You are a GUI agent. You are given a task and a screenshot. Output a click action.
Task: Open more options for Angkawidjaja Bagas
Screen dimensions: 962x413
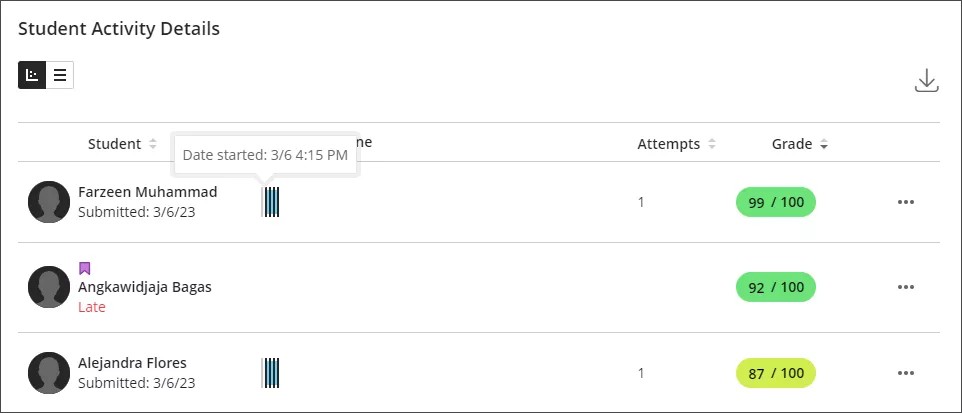[x=906, y=288]
